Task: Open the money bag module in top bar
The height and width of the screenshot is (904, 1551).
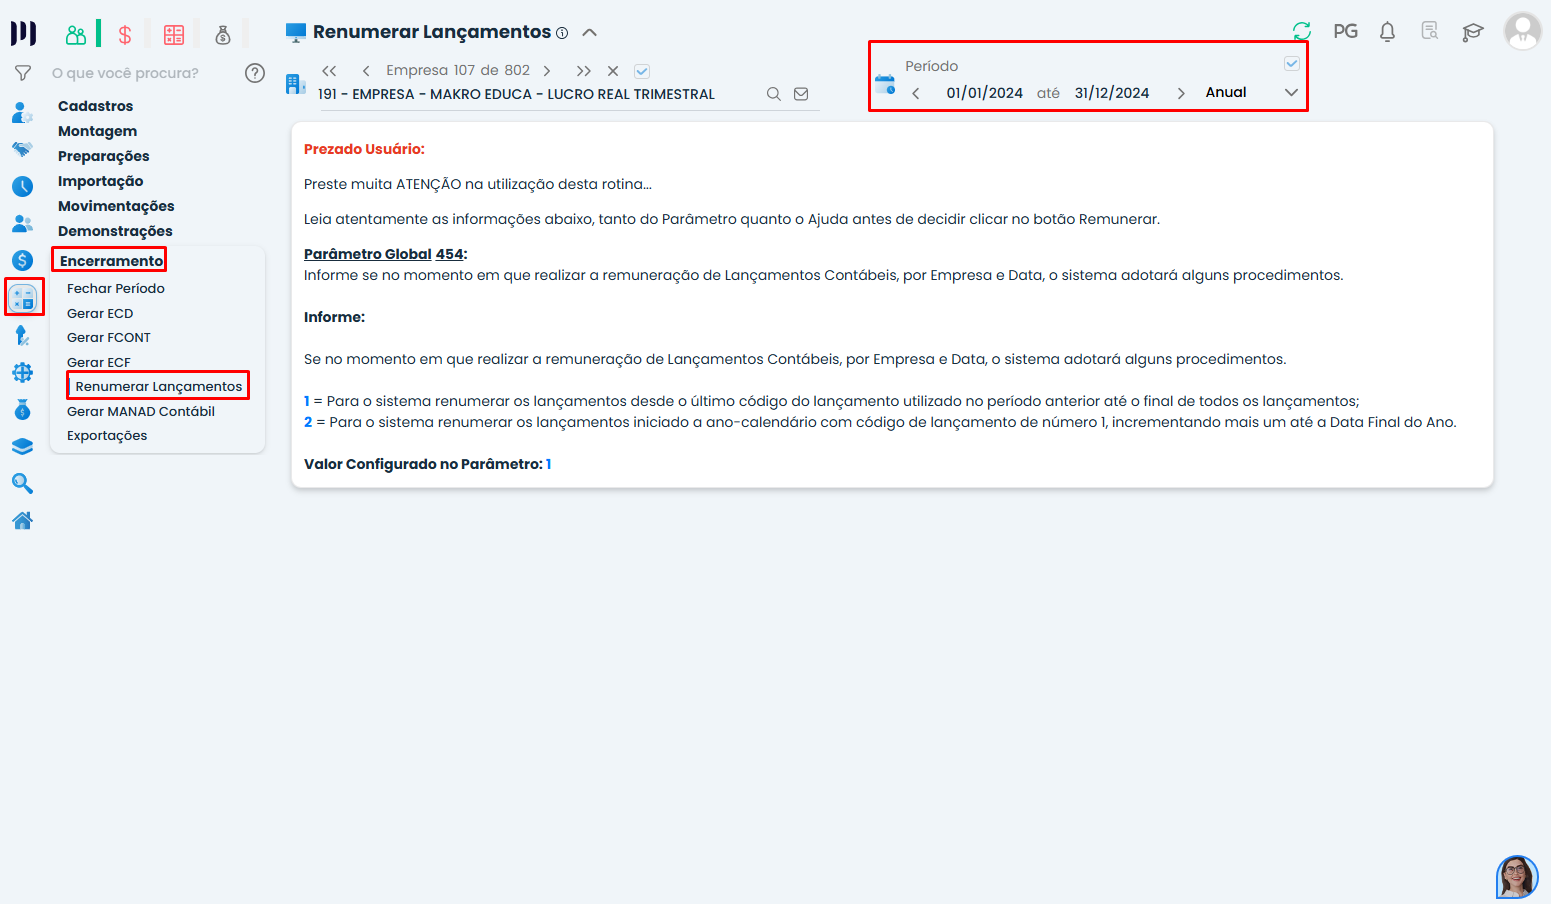Action: (223, 35)
